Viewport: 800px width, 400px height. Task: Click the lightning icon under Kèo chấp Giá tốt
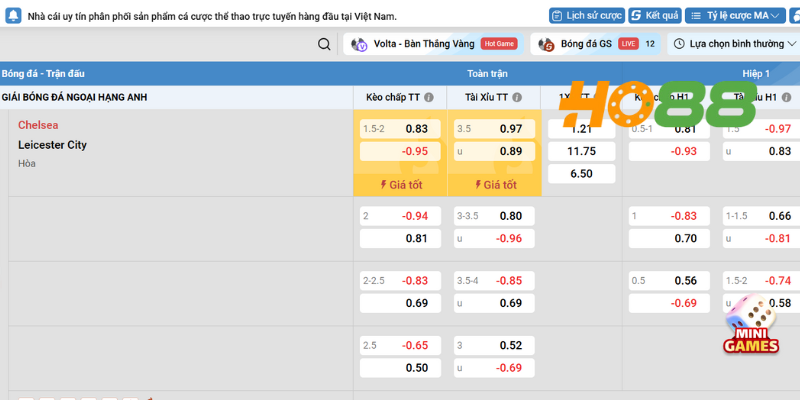(x=384, y=185)
